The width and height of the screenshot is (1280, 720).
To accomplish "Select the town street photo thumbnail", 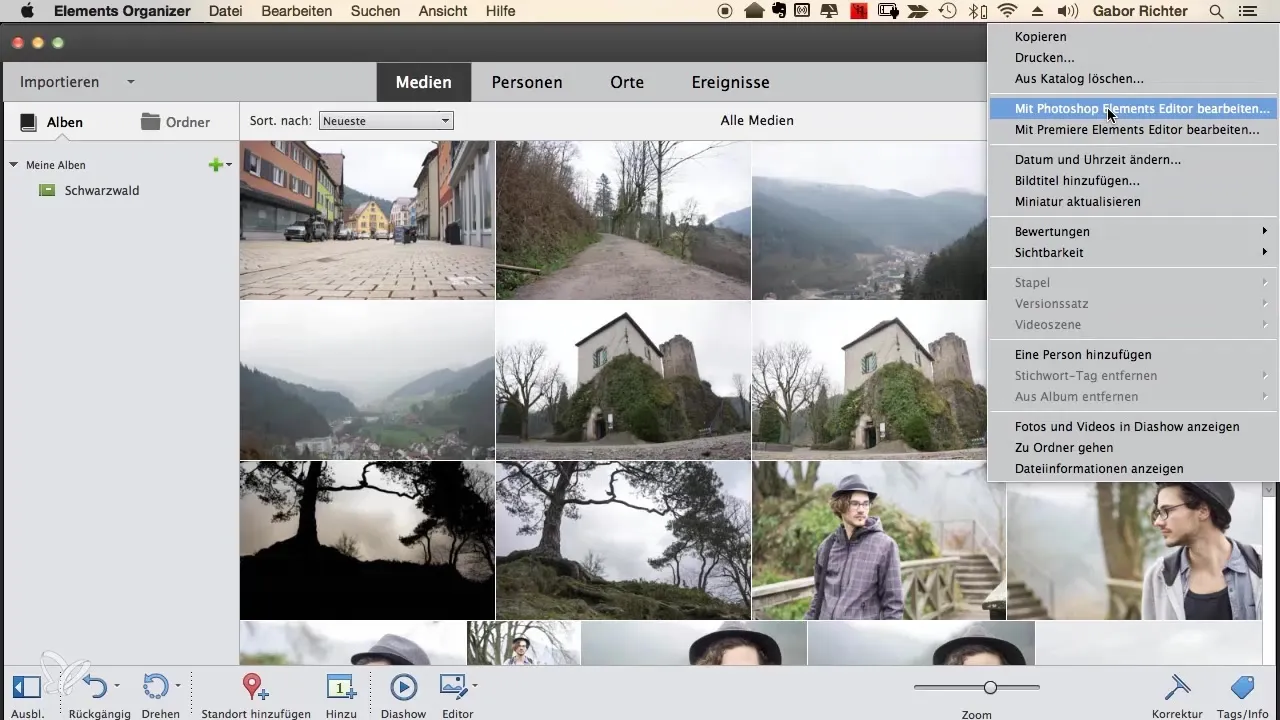I will pyautogui.click(x=367, y=220).
